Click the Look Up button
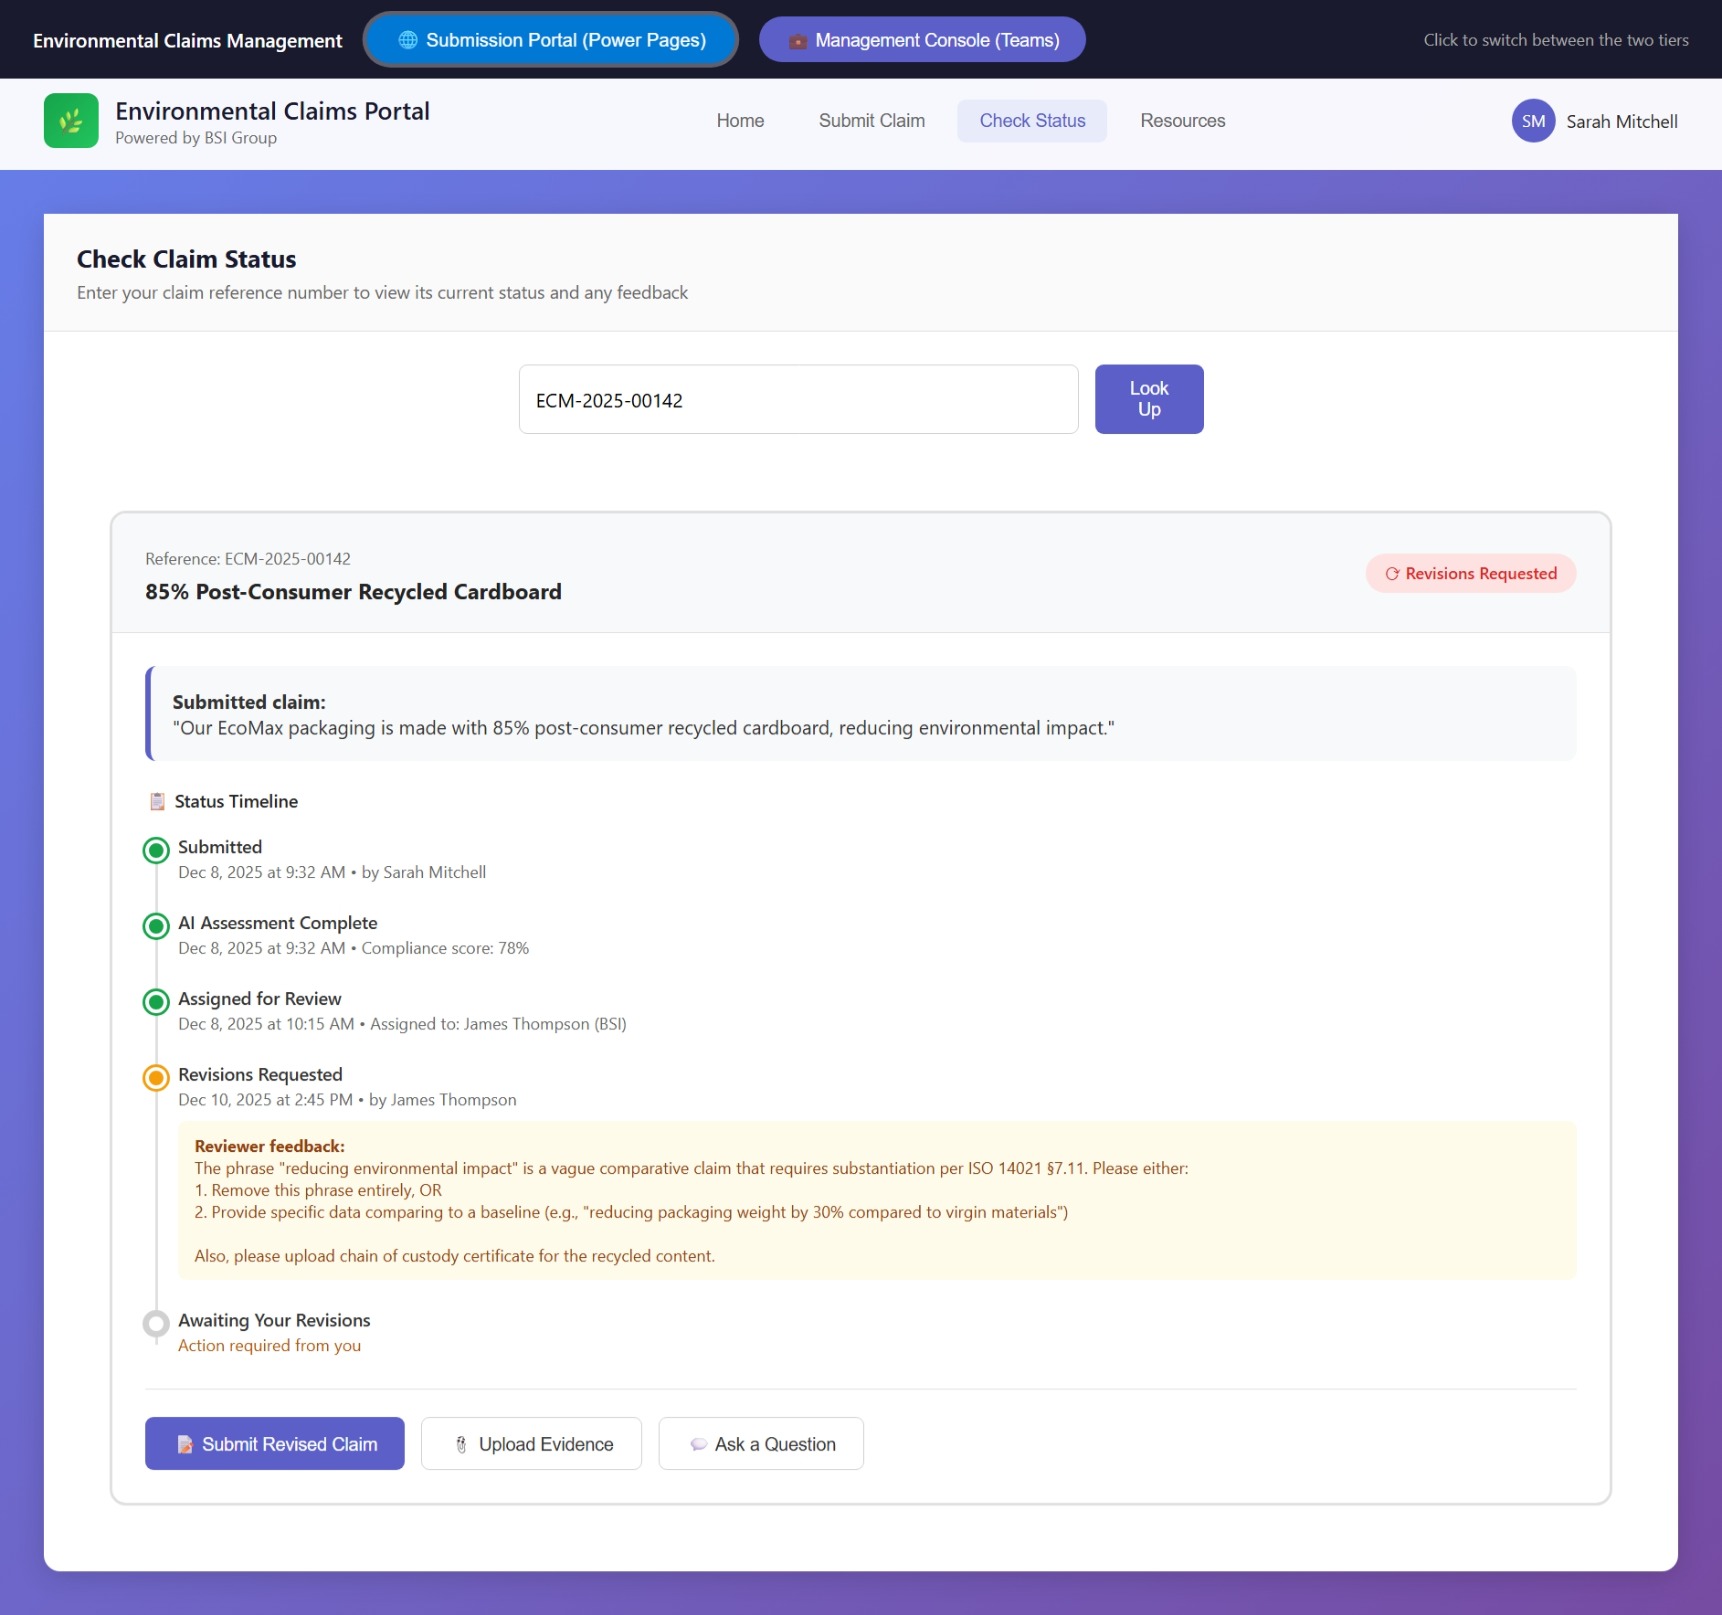This screenshot has width=1722, height=1615. pos(1148,399)
